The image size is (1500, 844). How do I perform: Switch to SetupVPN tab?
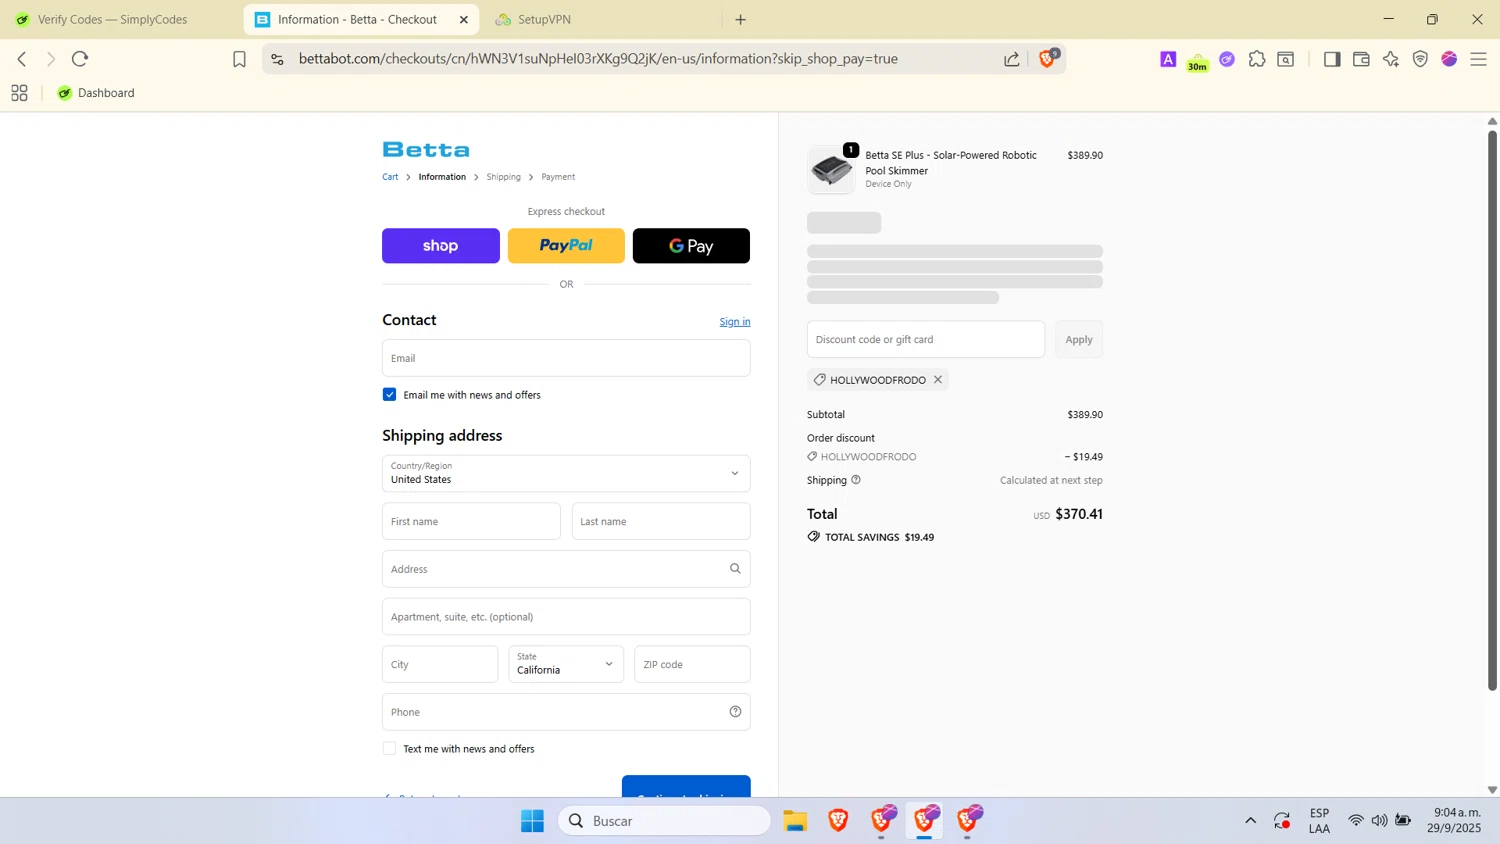pos(545,19)
